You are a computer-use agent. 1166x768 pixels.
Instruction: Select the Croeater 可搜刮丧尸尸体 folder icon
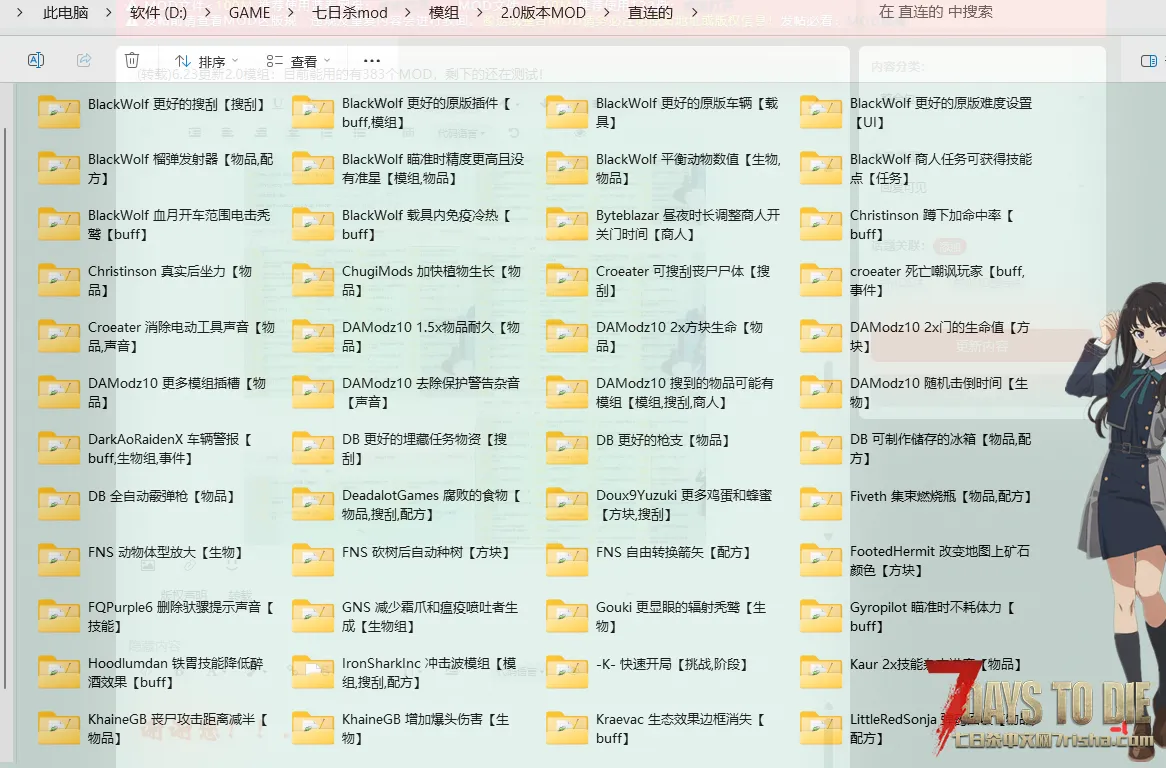pos(567,280)
